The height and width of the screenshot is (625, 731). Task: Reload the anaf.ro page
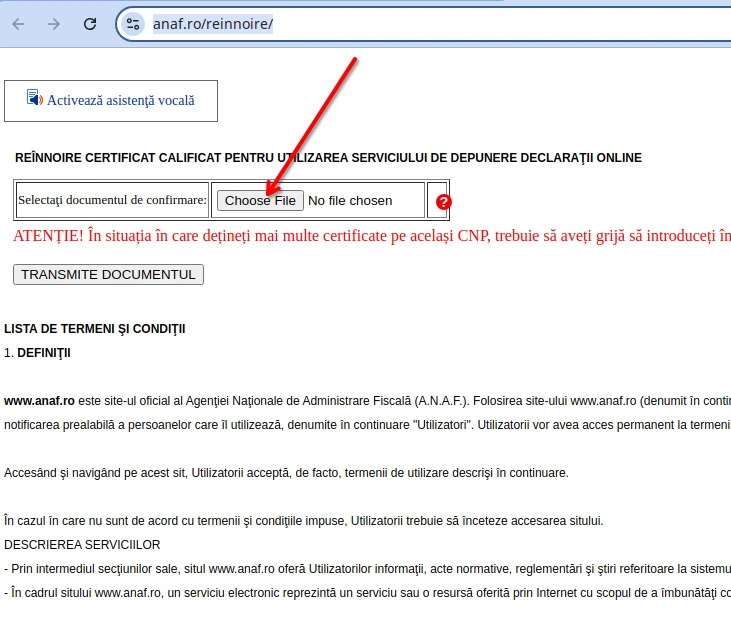pyautogui.click(x=90, y=24)
